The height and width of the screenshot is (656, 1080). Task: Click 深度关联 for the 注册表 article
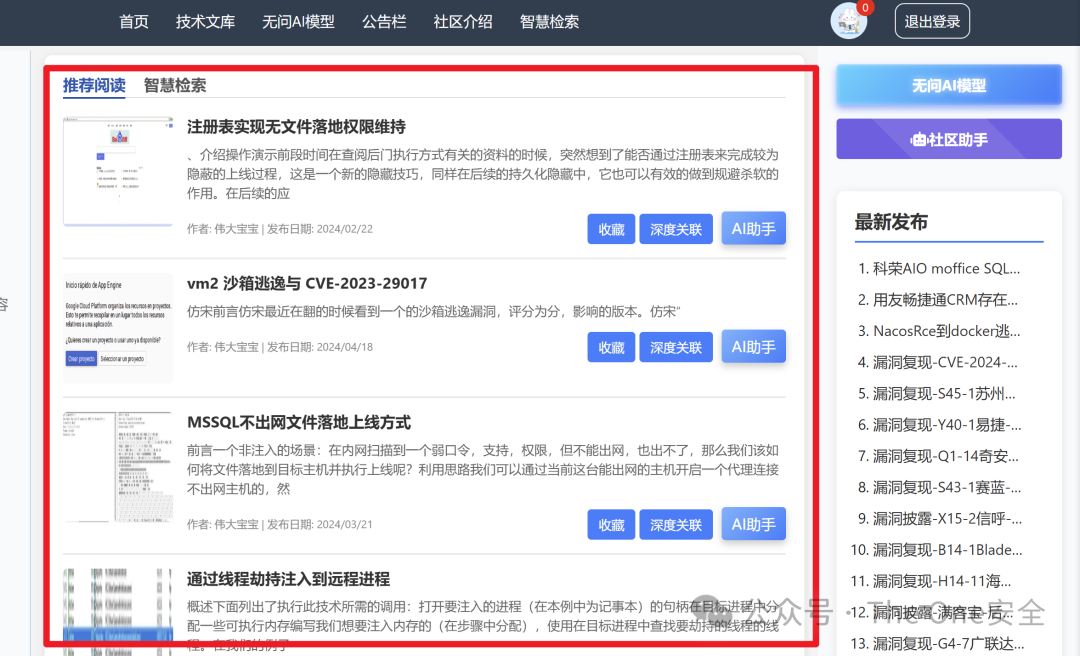coord(676,229)
